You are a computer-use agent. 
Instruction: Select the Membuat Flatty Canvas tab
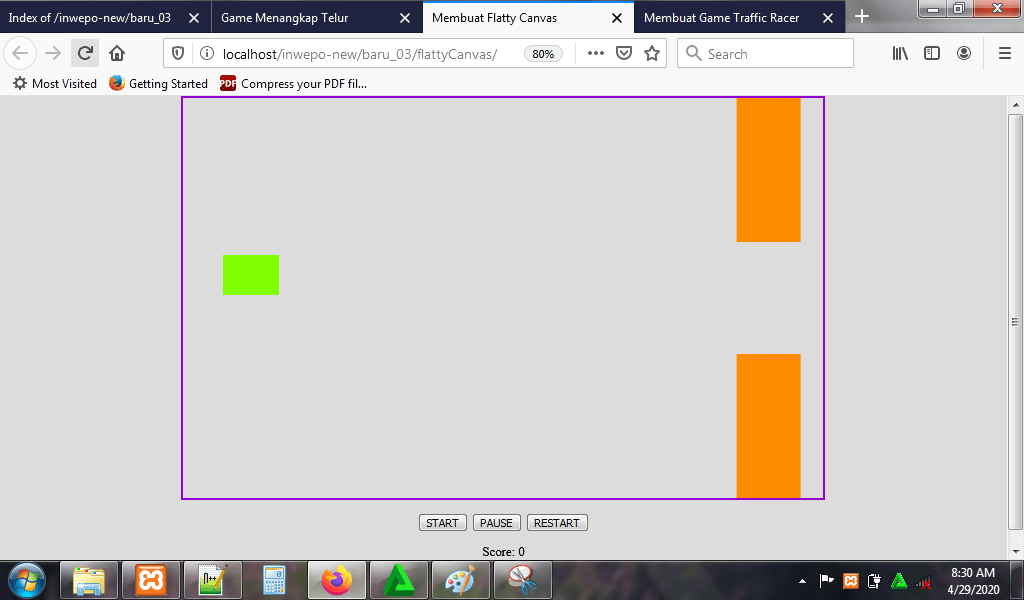click(494, 18)
